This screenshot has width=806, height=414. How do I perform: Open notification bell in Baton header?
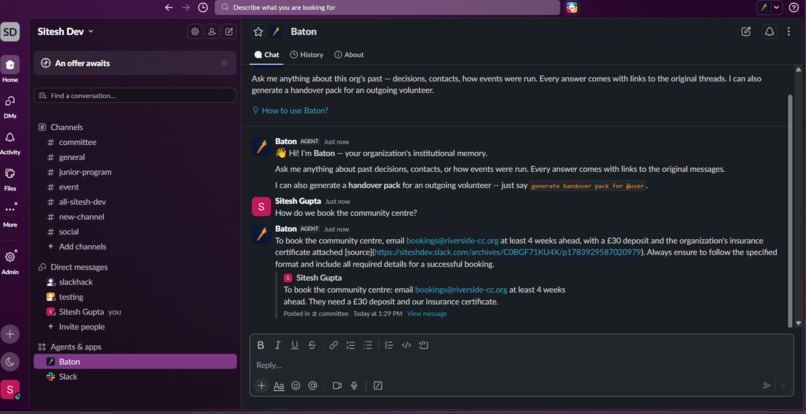[x=769, y=32]
